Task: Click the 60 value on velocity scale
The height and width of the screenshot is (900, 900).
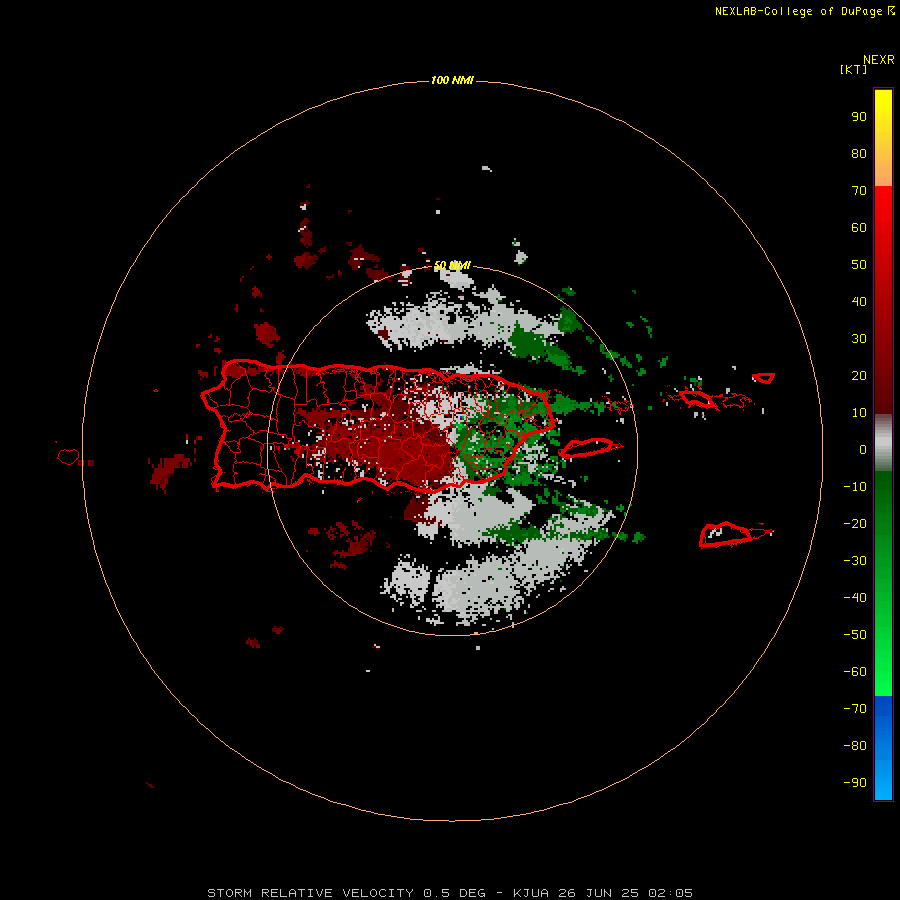Action: click(x=859, y=228)
